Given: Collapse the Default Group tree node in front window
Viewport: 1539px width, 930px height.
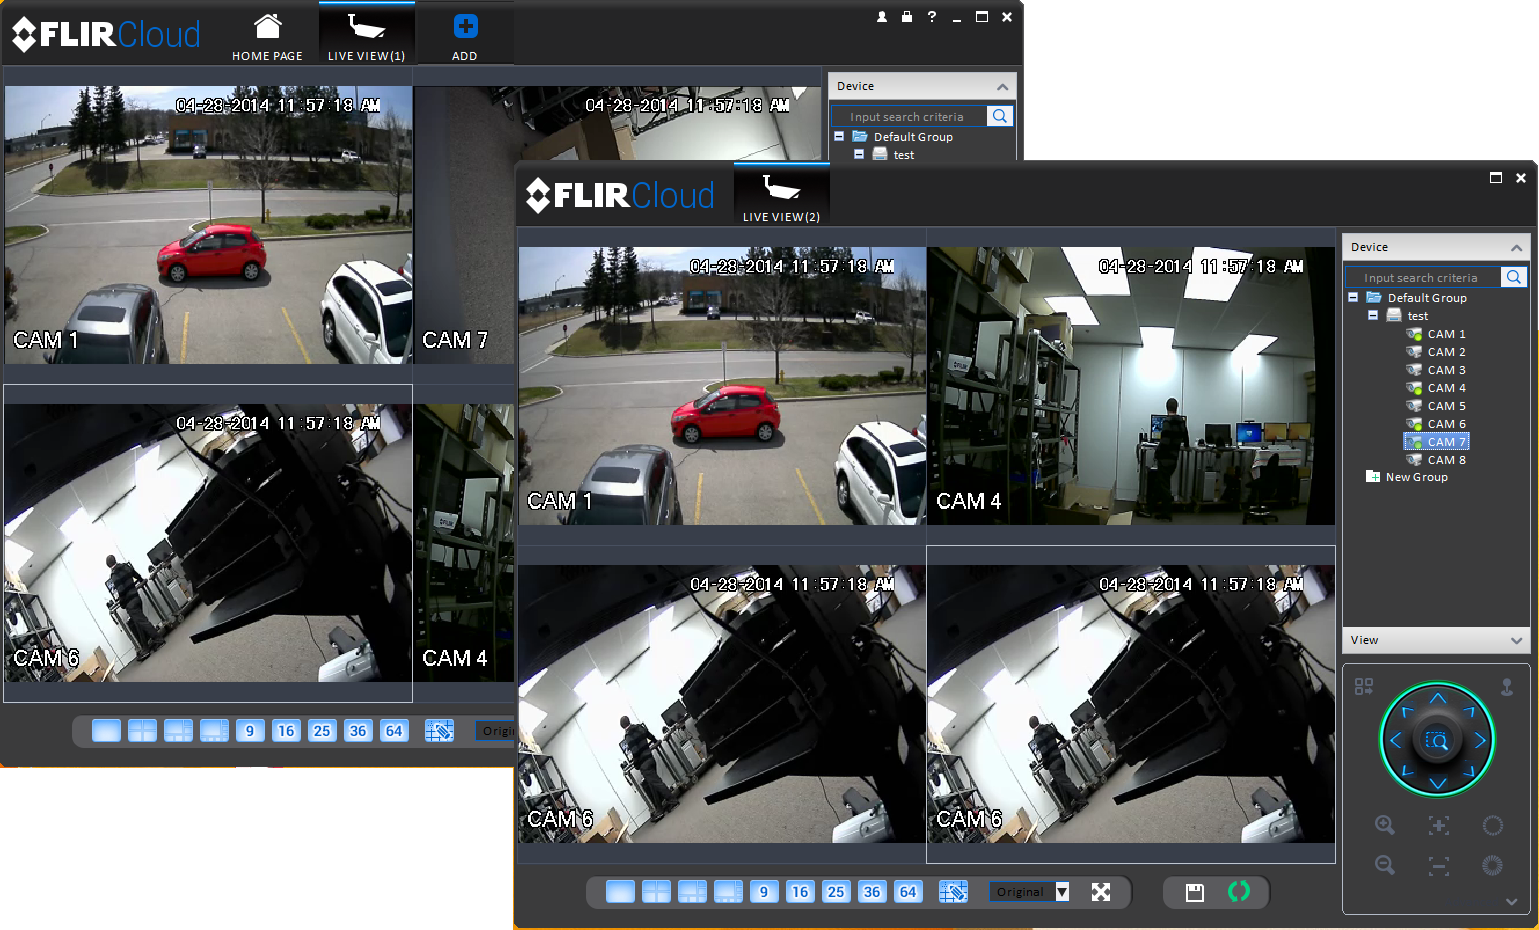Looking at the screenshot, I should (1353, 298).
